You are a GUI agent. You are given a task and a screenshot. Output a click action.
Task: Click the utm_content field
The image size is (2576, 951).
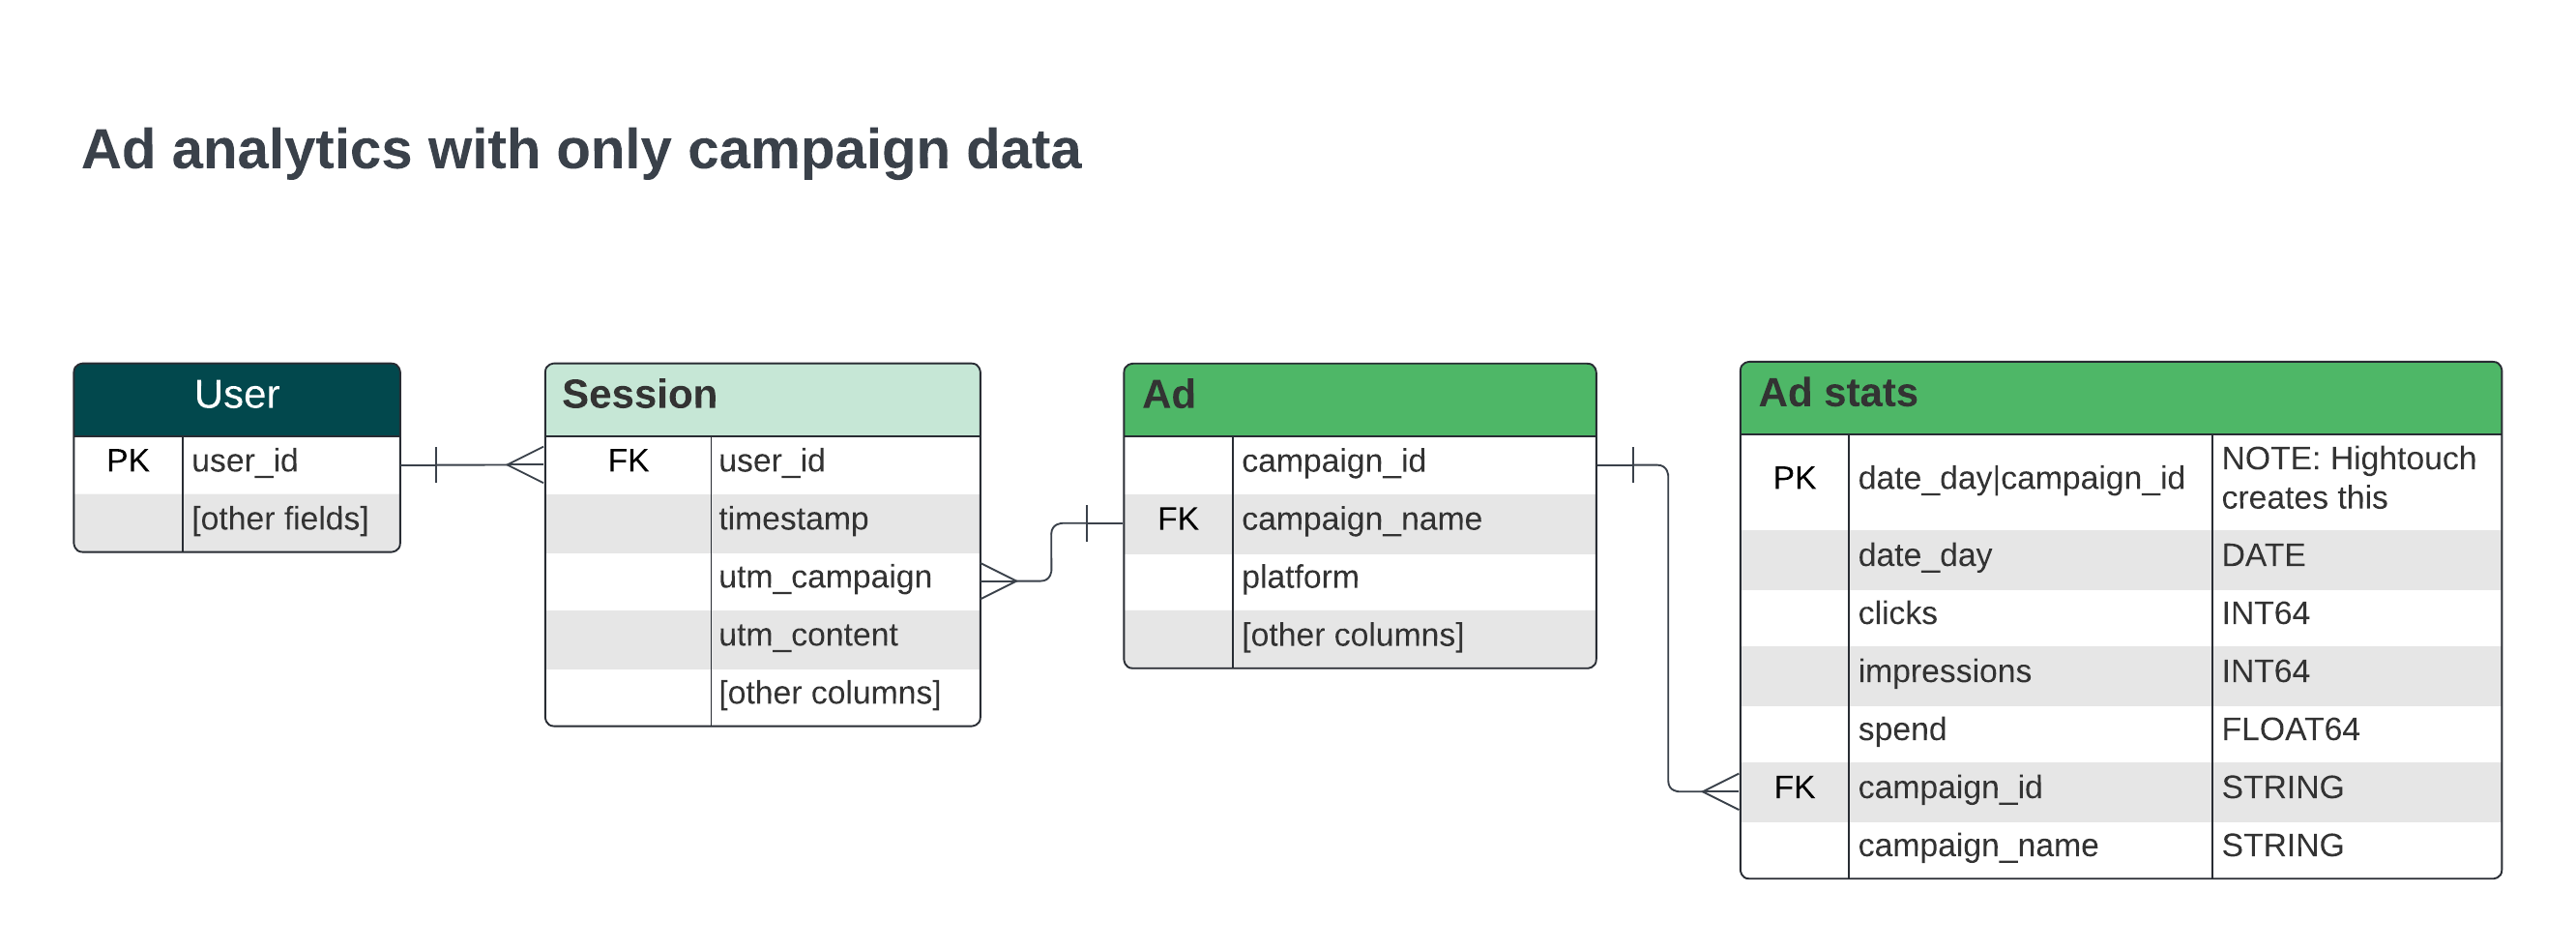[808, 636]
